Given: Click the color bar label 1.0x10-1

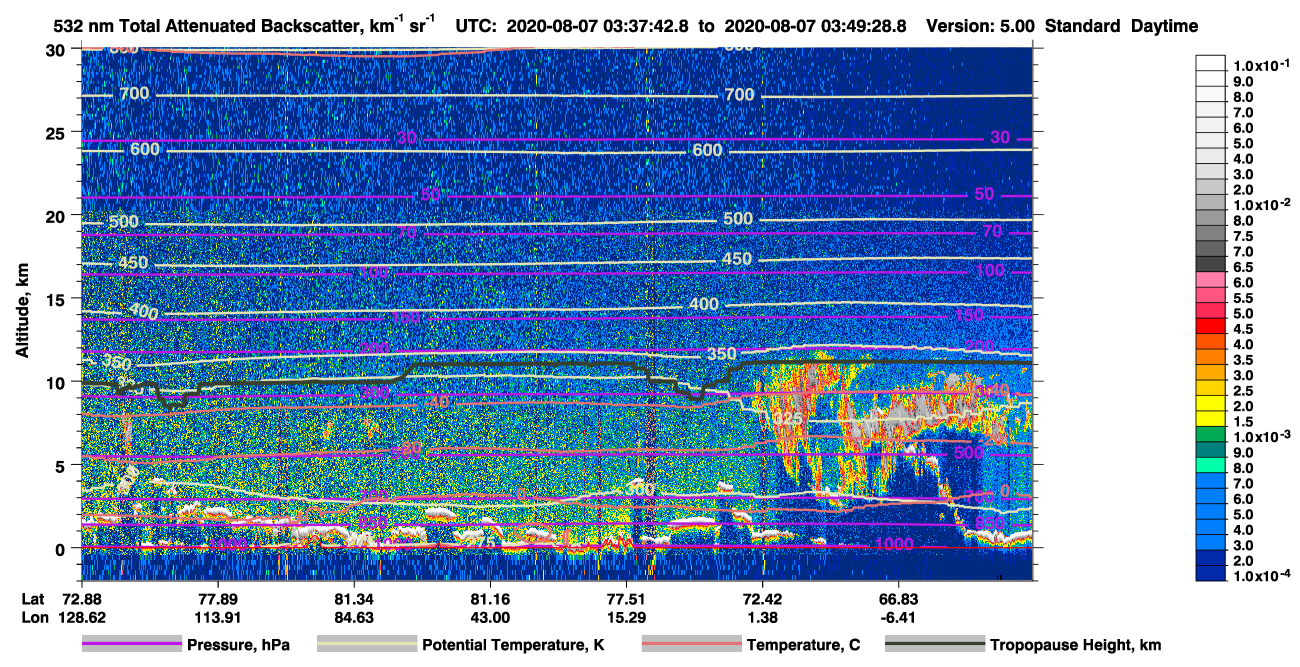Looking at the screenshot, I should point(1263,64).
